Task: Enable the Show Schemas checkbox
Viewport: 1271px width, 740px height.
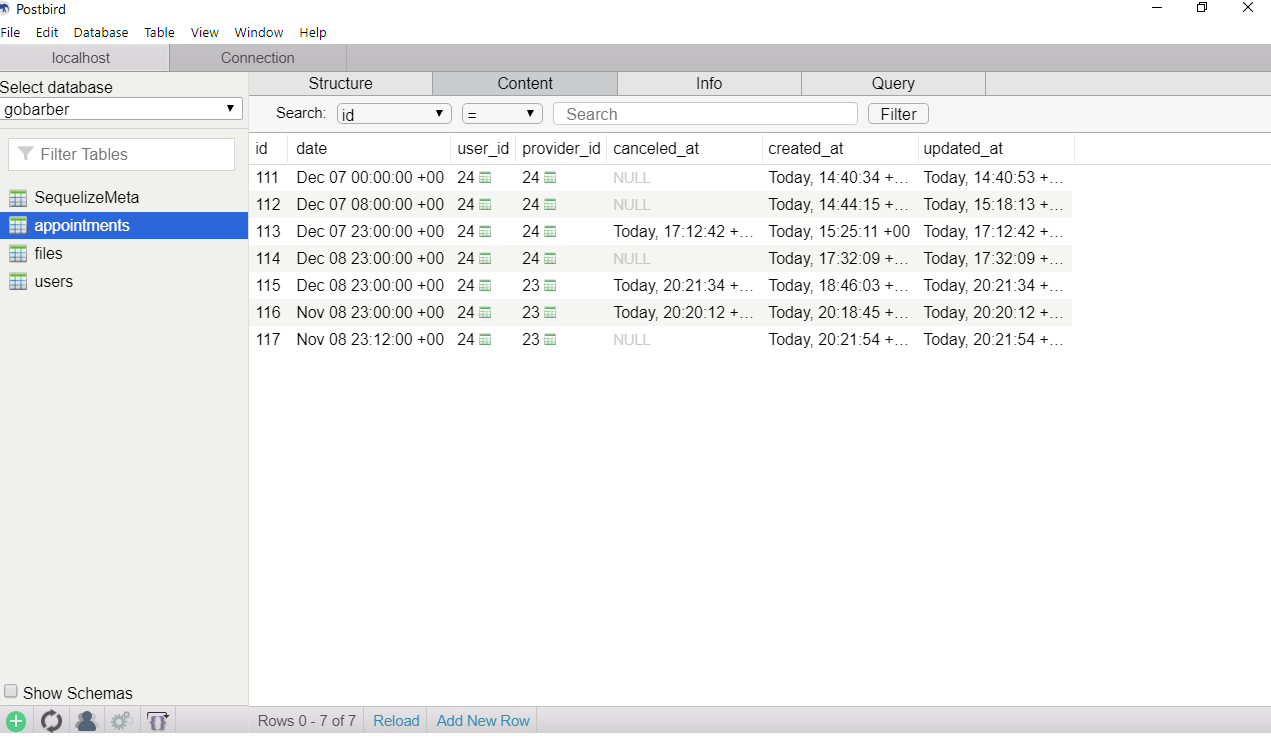Action: click(x=10, y=690)
